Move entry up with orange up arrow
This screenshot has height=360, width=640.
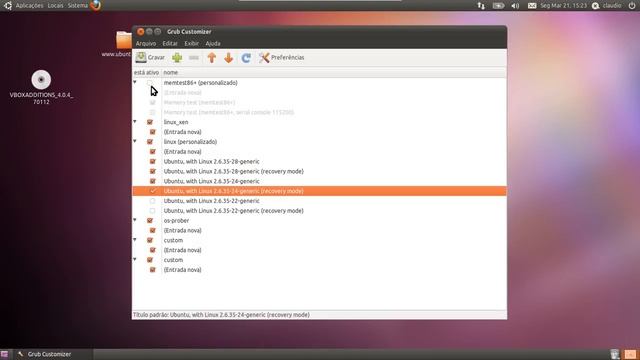211,58
